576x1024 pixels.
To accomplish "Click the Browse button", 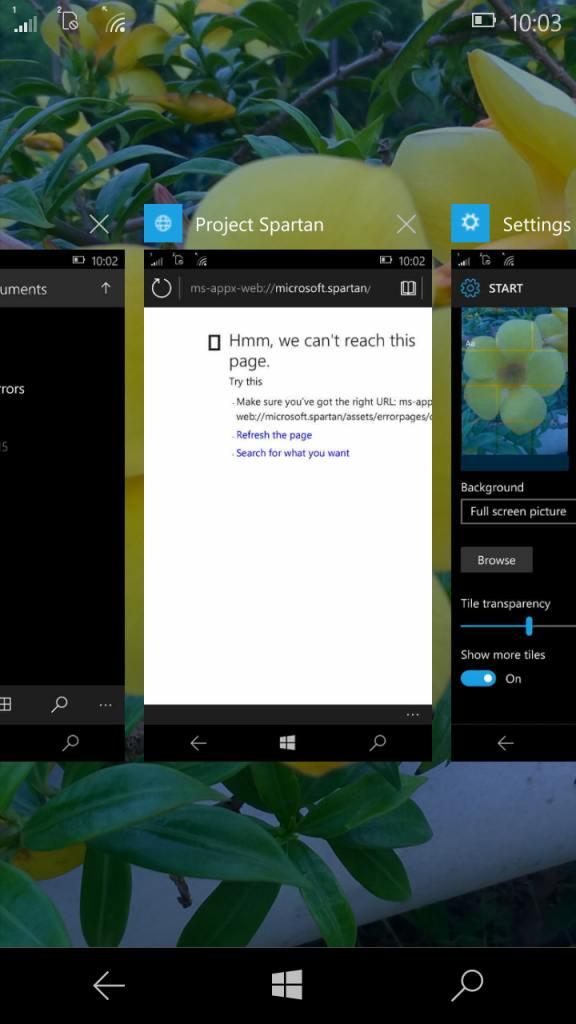I will pyautogui.click(x=496, y=560).
